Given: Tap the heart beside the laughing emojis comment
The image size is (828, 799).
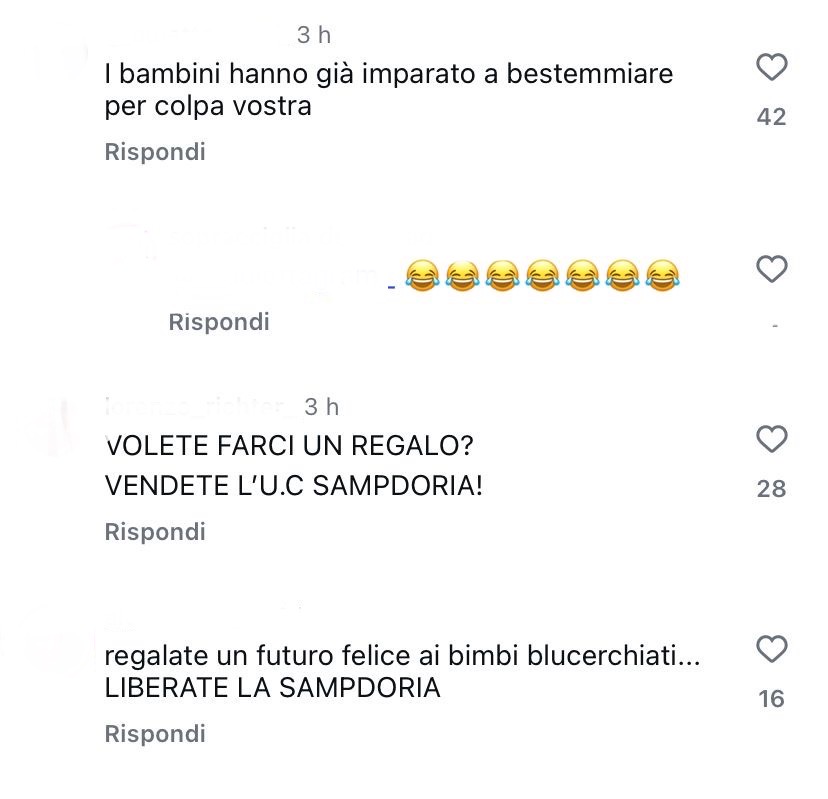Looking at the screenshot, I should point(771,270).
